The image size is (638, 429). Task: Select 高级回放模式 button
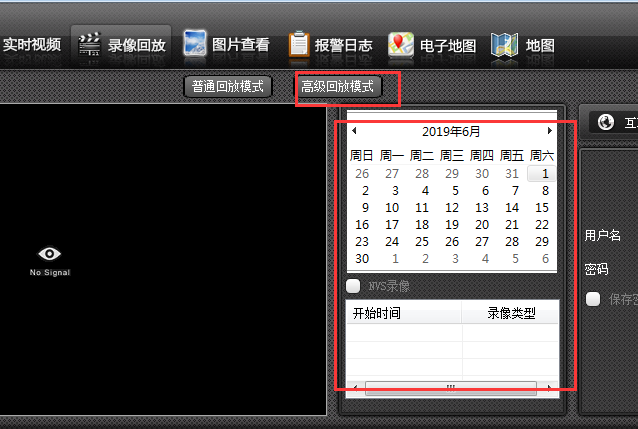337,86
